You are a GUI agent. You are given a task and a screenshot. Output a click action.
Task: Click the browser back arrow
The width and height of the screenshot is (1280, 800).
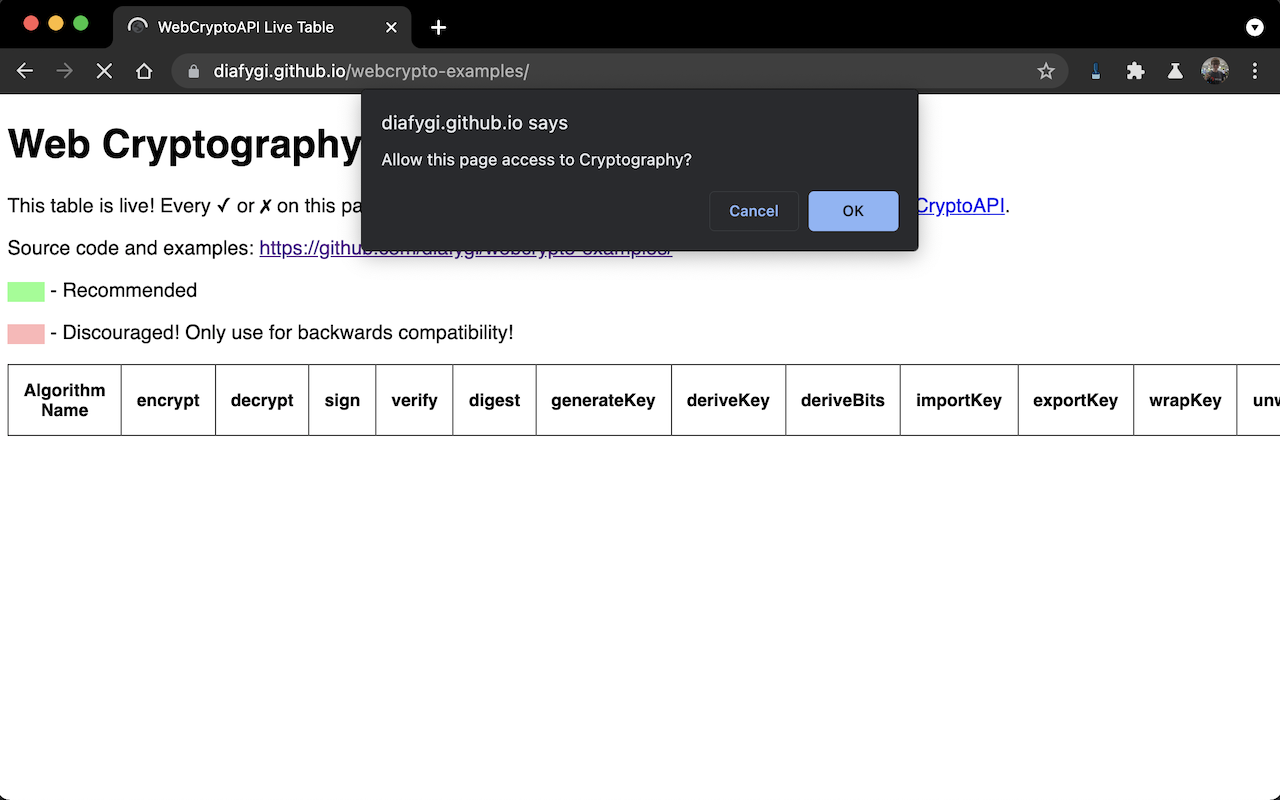[x=25, y=71]
